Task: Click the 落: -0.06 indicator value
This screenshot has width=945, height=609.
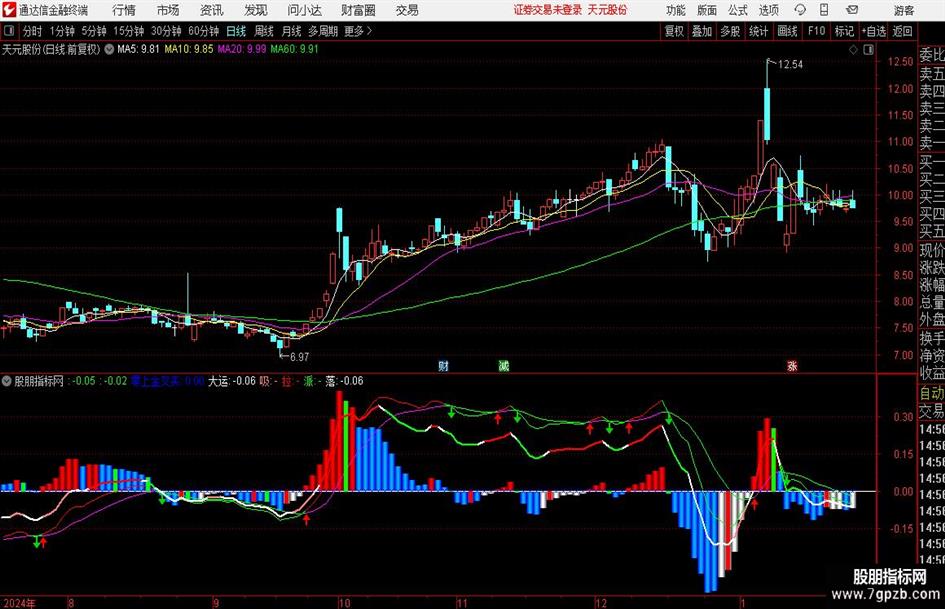Action: pyautogui.click(x=344, y=381)
